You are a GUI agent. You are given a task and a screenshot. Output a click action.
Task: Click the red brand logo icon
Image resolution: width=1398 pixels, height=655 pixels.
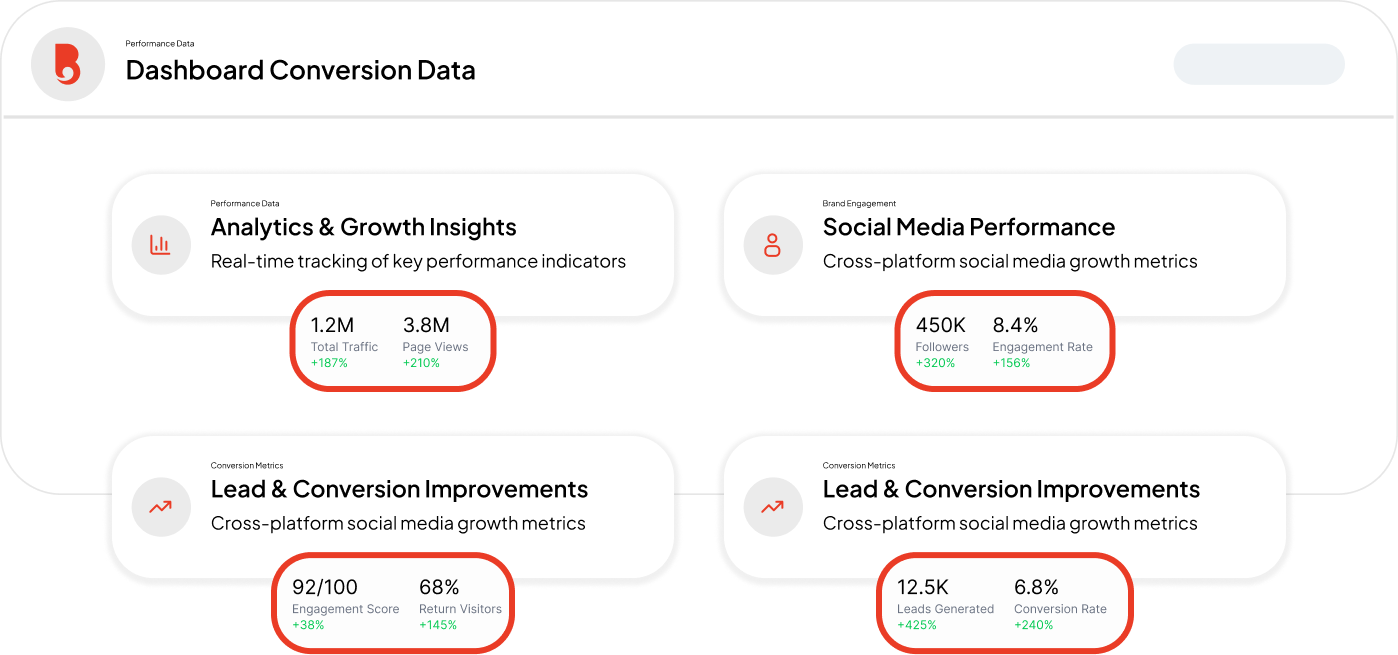tap(68, 64)
